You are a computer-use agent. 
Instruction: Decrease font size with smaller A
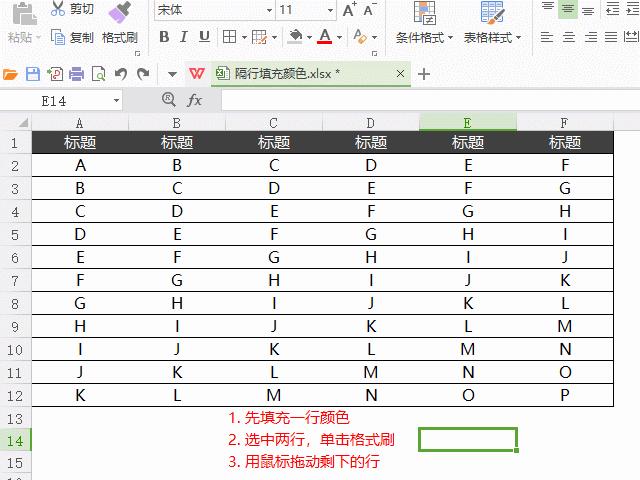click(370, 9)
